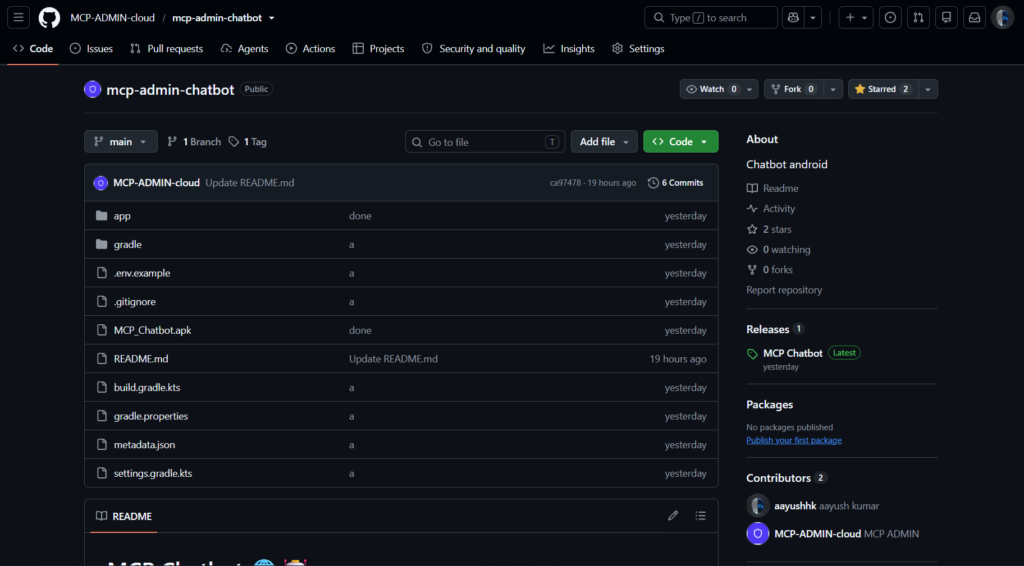Screen dimensions: 1024x566
Task: Open the Activity link in About
Action: (771, 208)
